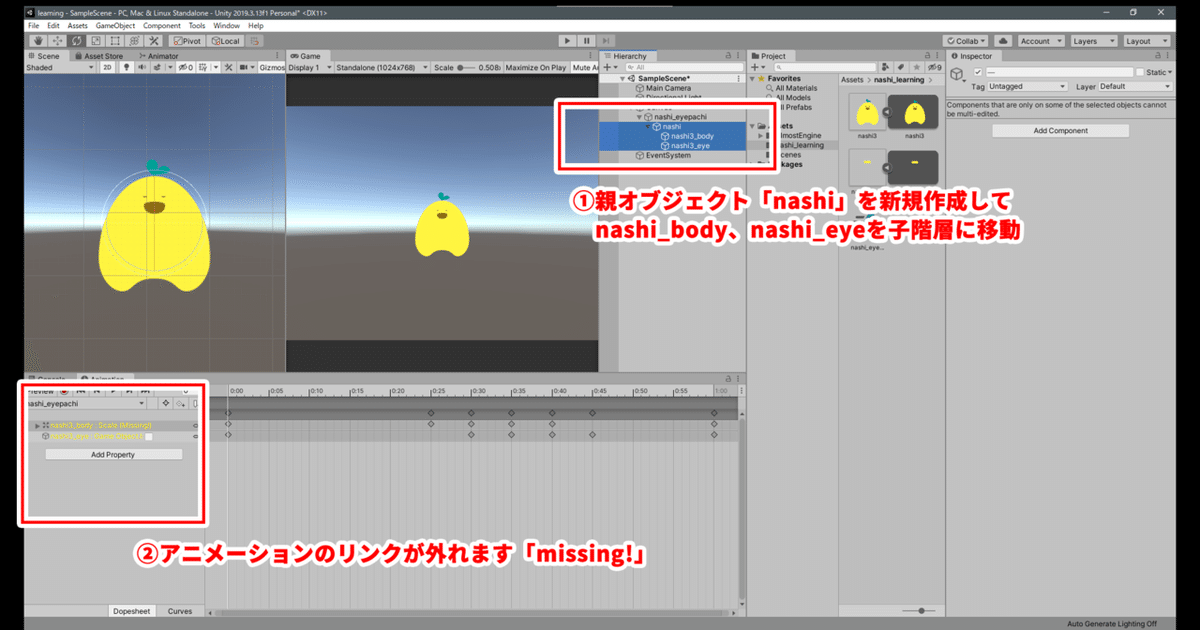Image resolution: width=1200 pixels, height=630 pixels.
Task: Switch to the Animator tab
Action: 157,56
